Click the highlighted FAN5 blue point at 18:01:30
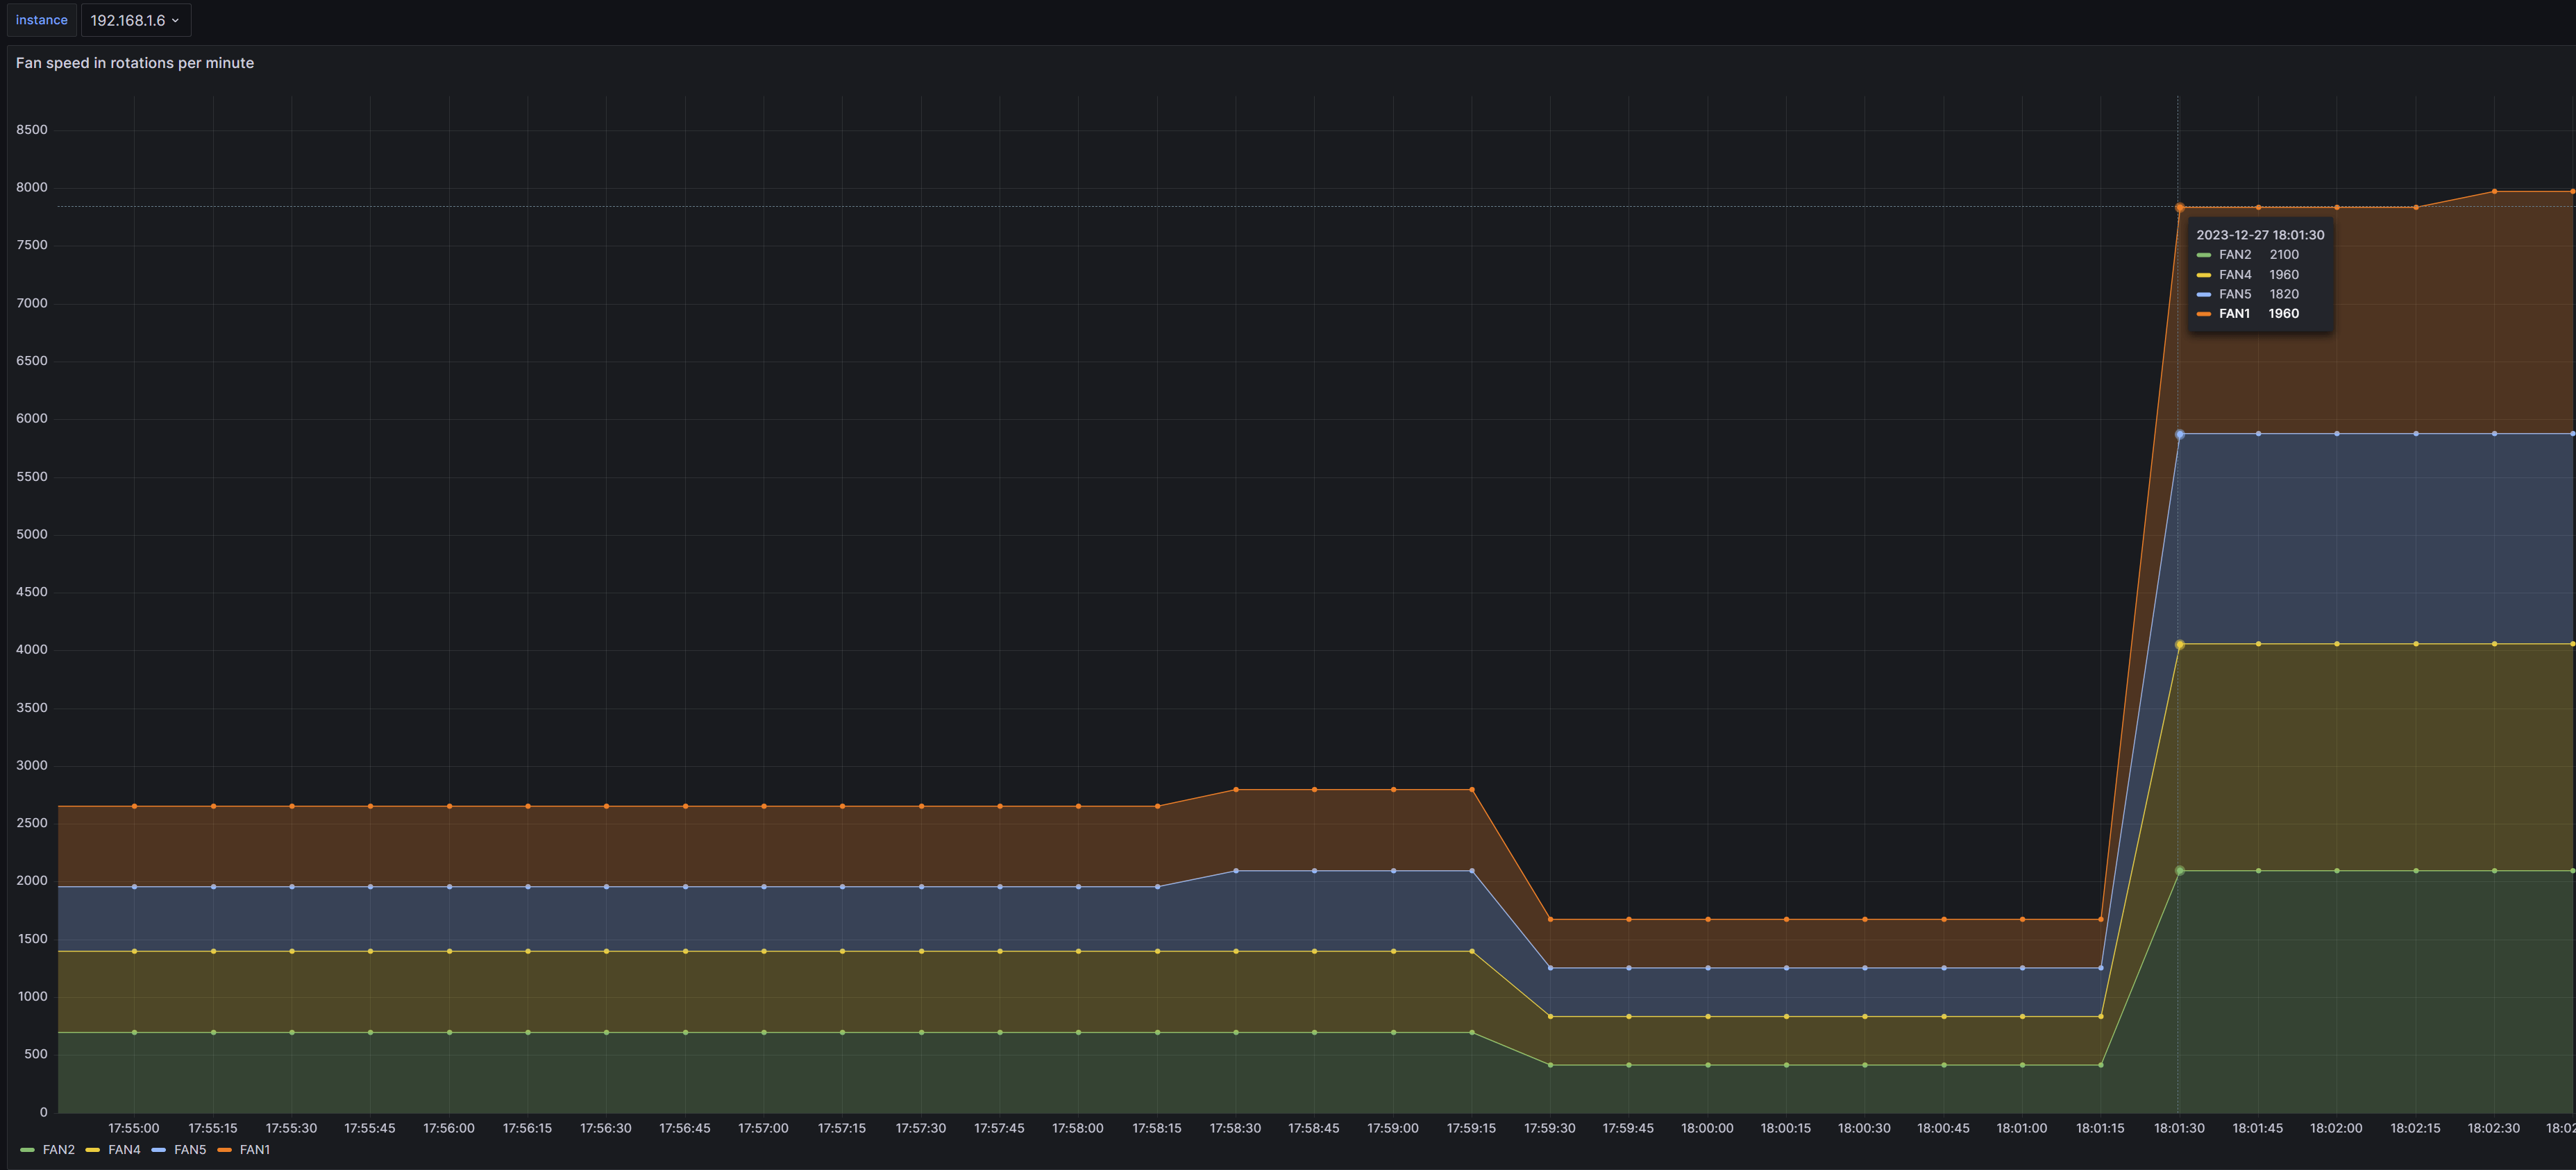2576x1170 pixels. tap(2179, 435)
